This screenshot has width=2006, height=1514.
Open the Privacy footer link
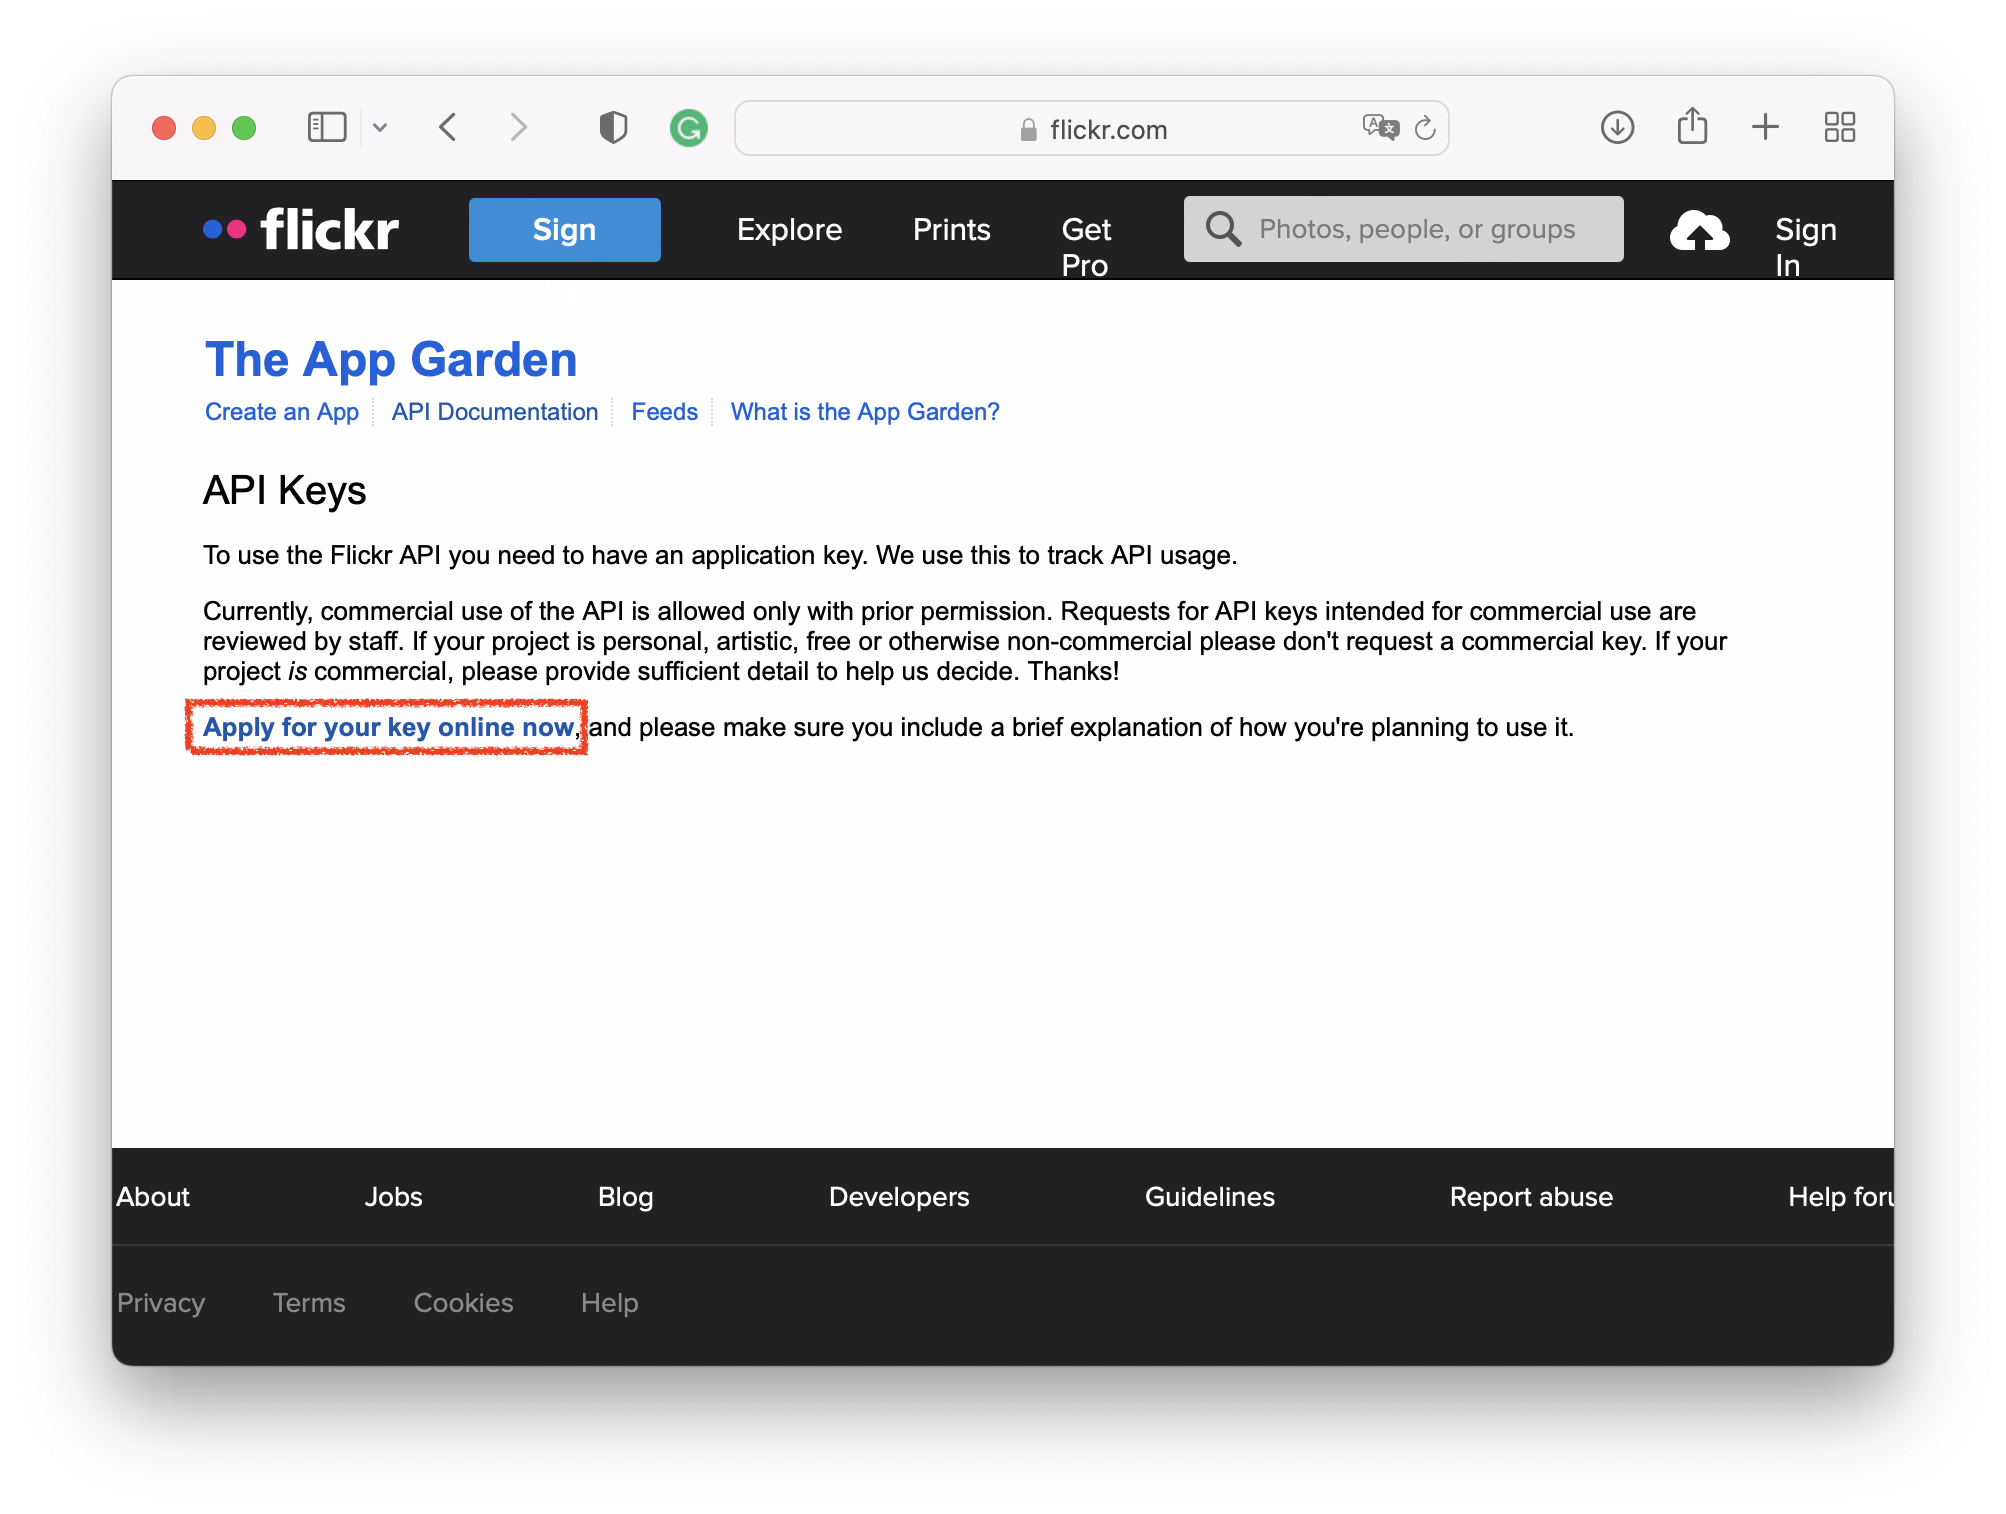click(x=161, y=1303)
